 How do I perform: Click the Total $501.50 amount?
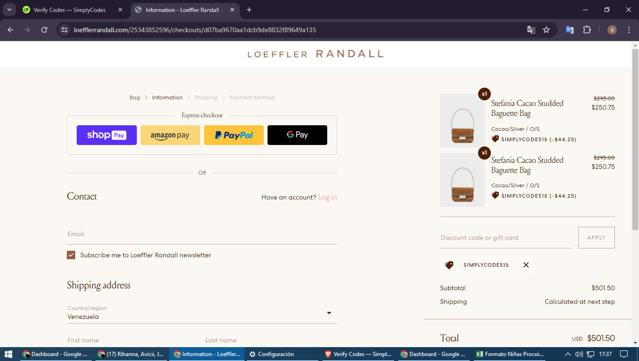point(601,338)
